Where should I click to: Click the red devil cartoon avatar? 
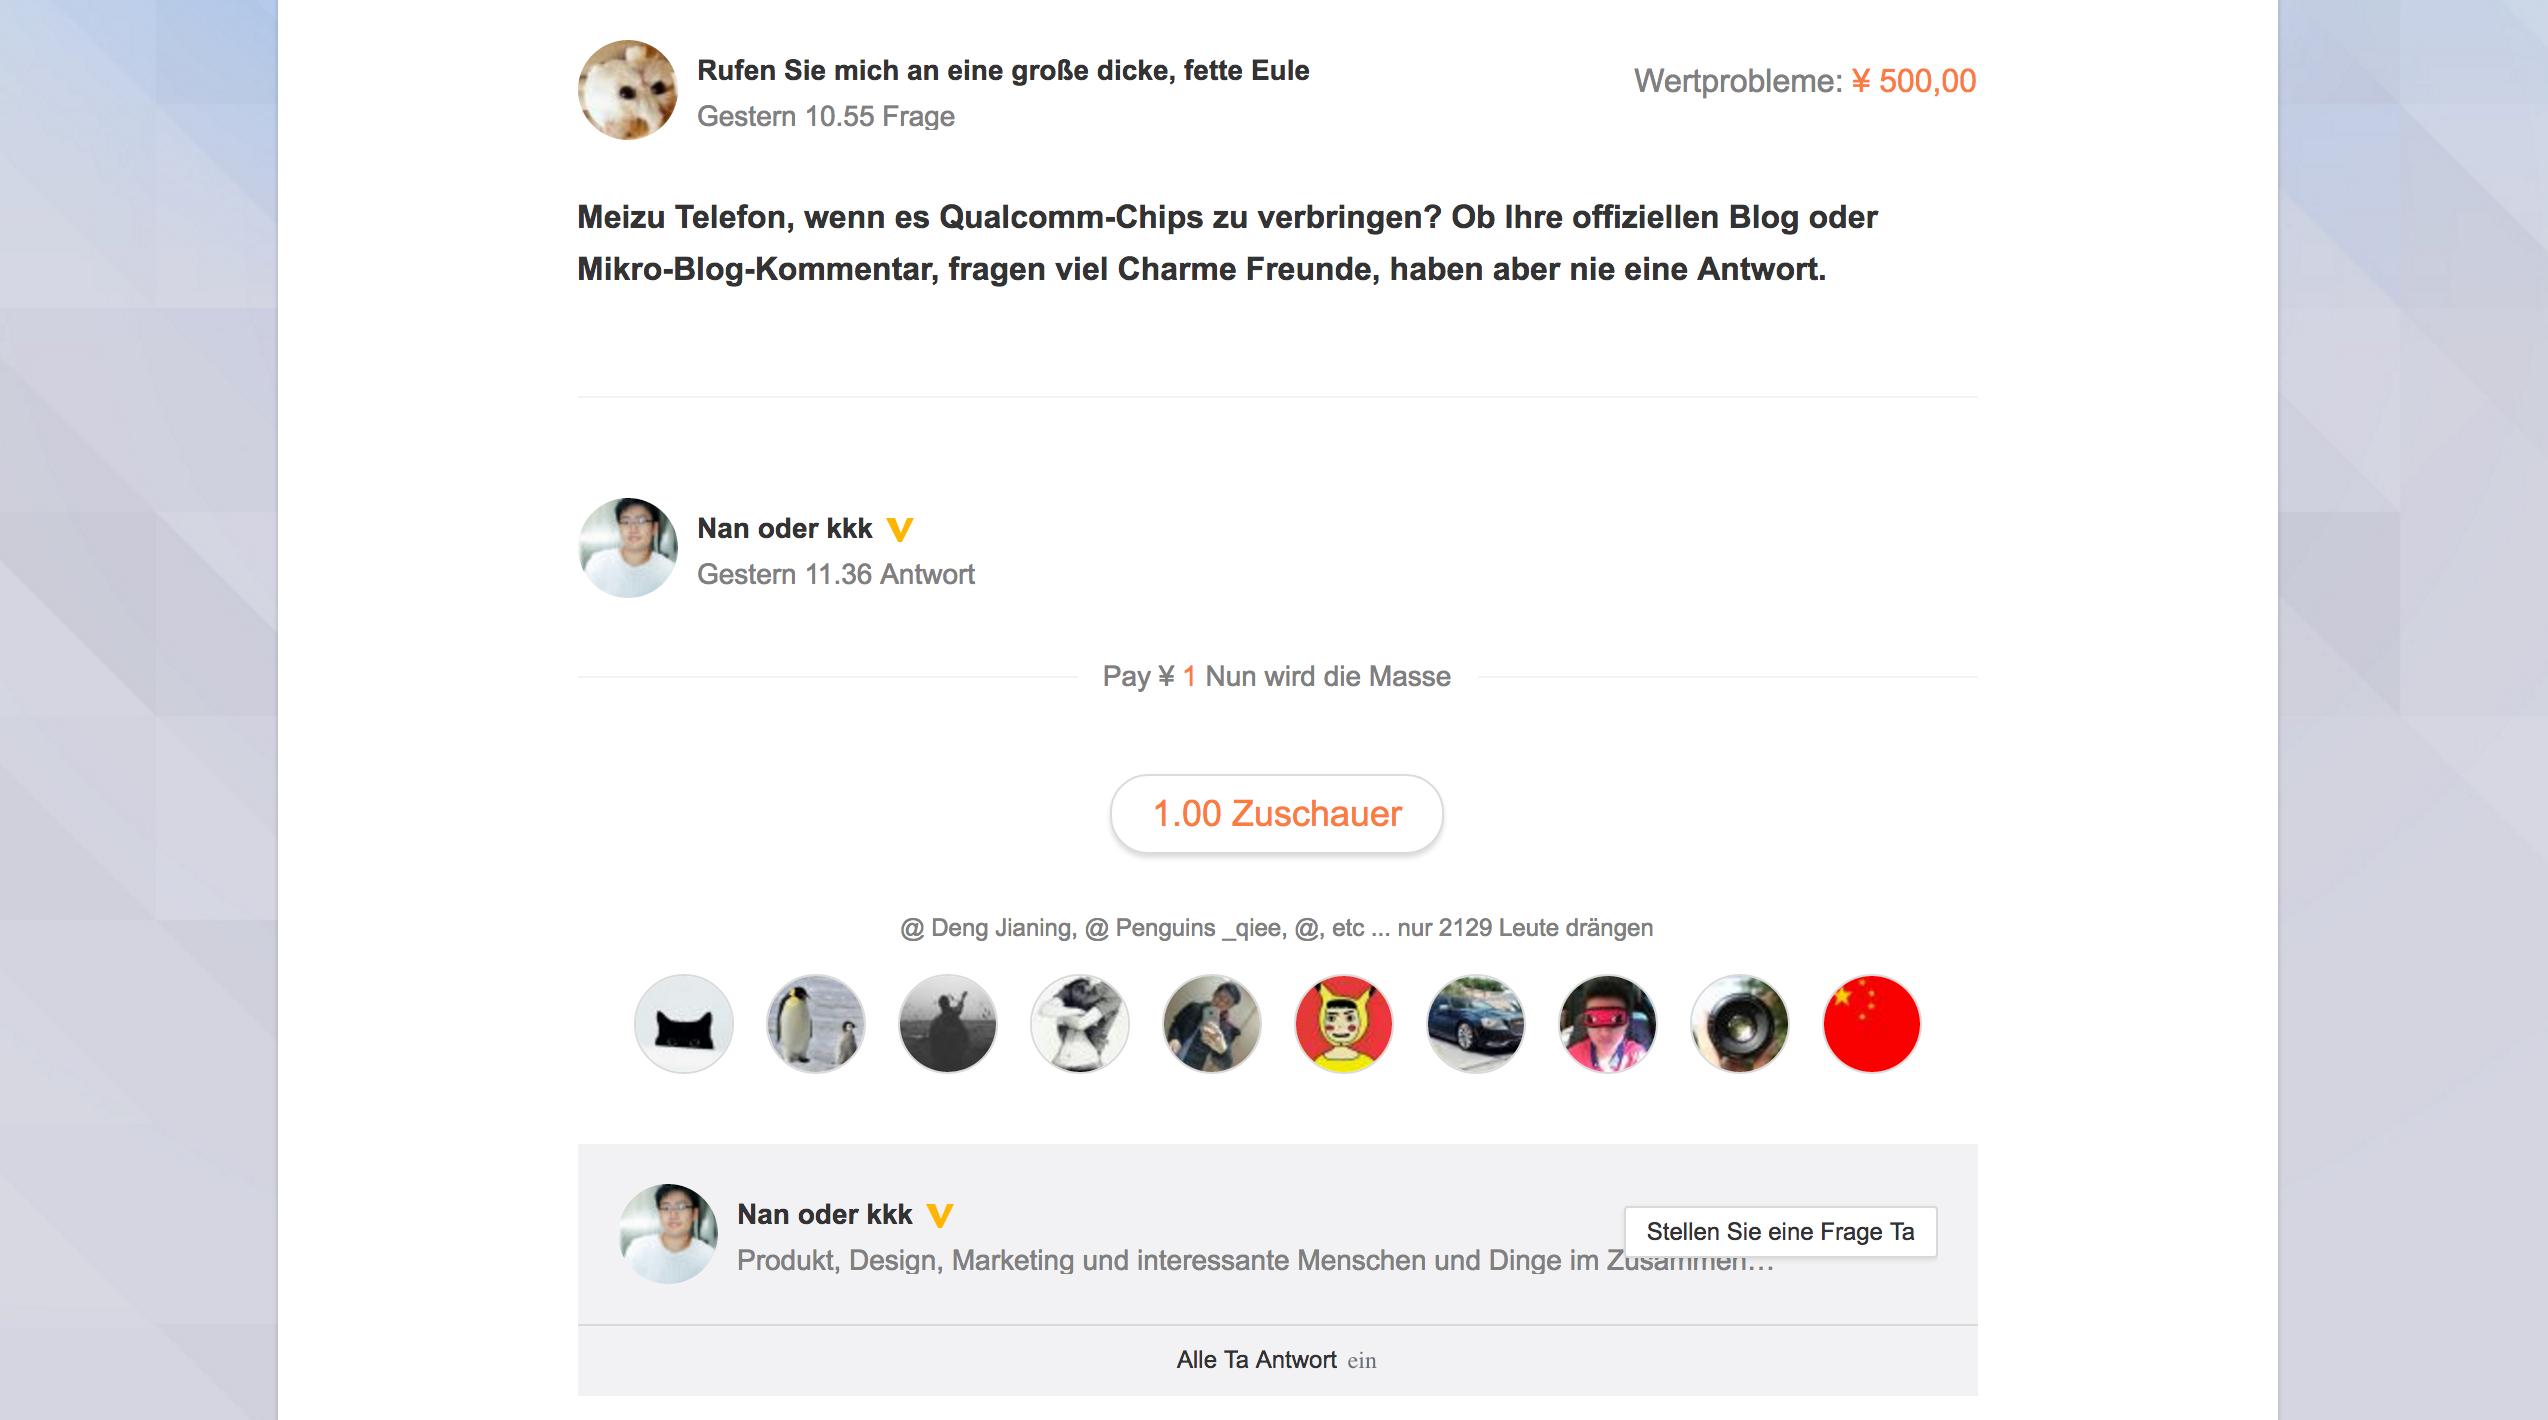(x=1344, y=1024)
